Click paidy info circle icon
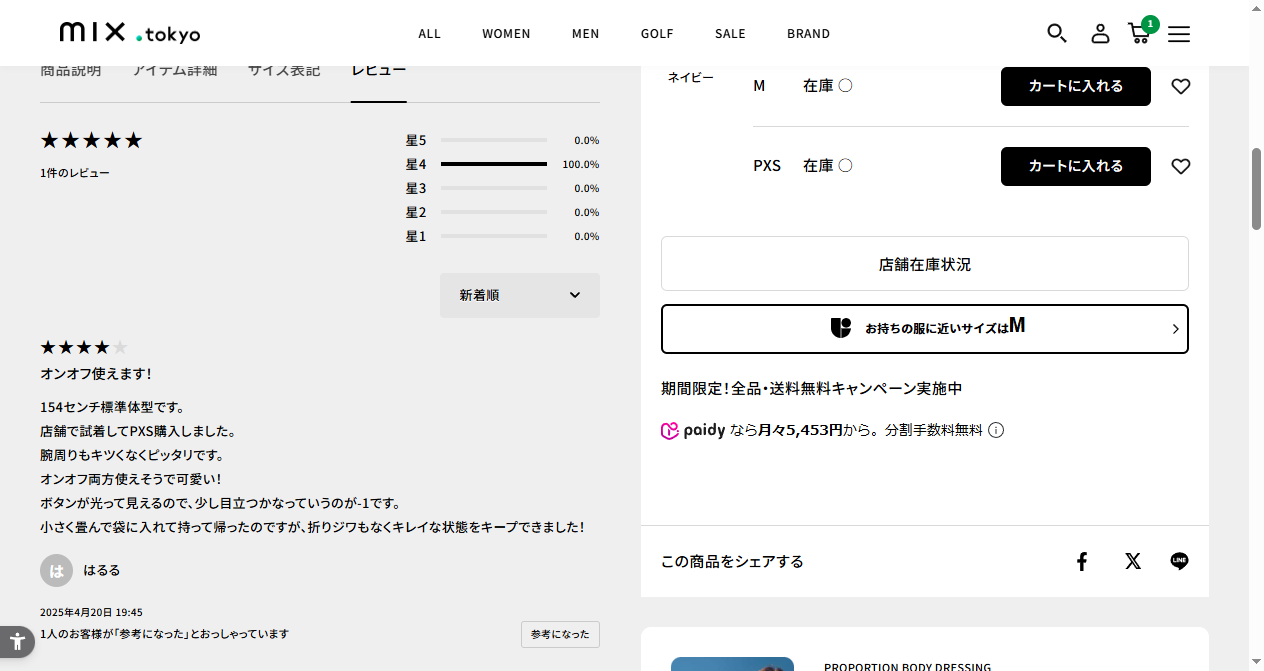 coord(996,431)
